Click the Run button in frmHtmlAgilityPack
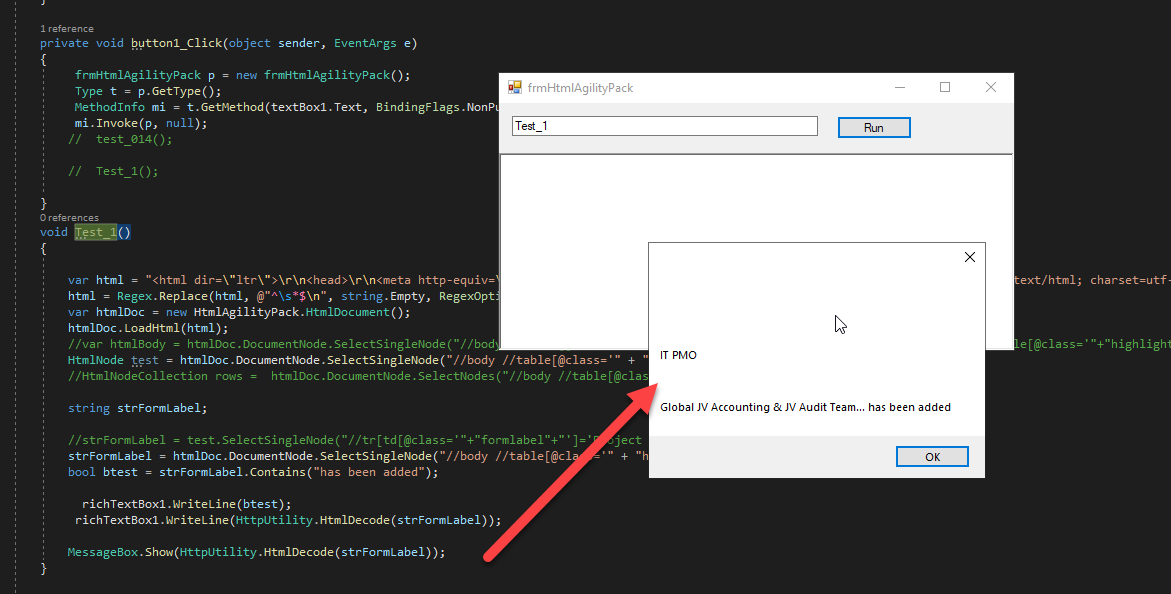Screen dimensions: 1171x594 point(874,128)
